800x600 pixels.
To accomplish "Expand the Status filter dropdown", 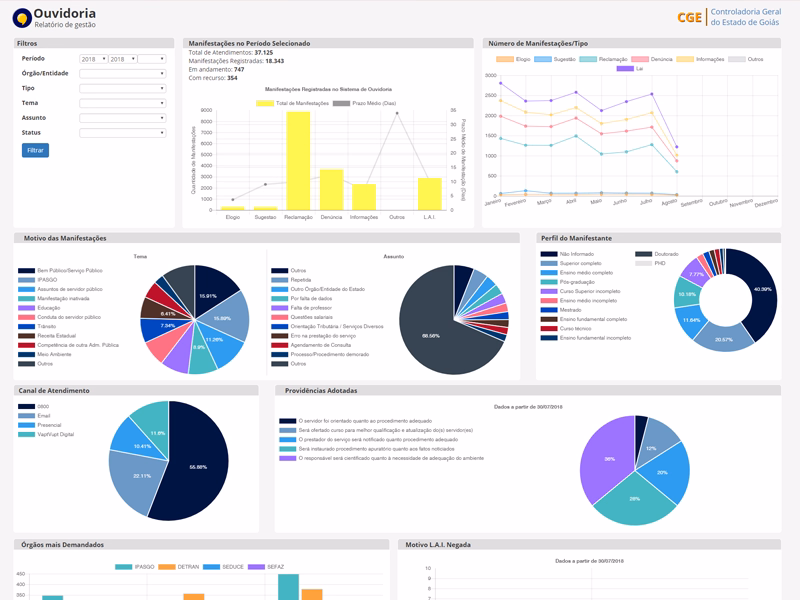I will coord(122,133).
